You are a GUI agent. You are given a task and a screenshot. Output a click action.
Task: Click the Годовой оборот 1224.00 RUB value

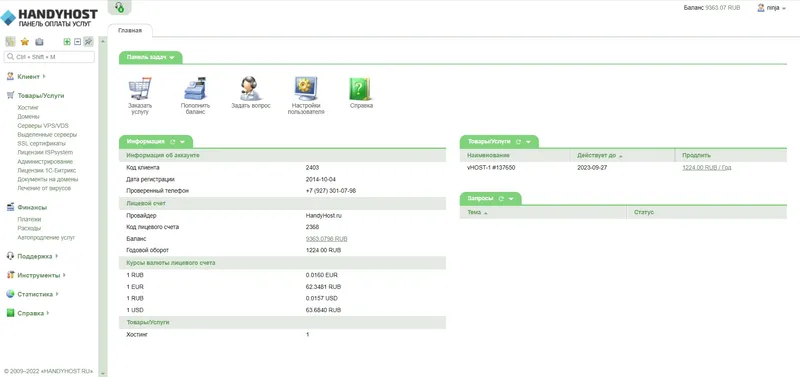click(x=323, y=250)
